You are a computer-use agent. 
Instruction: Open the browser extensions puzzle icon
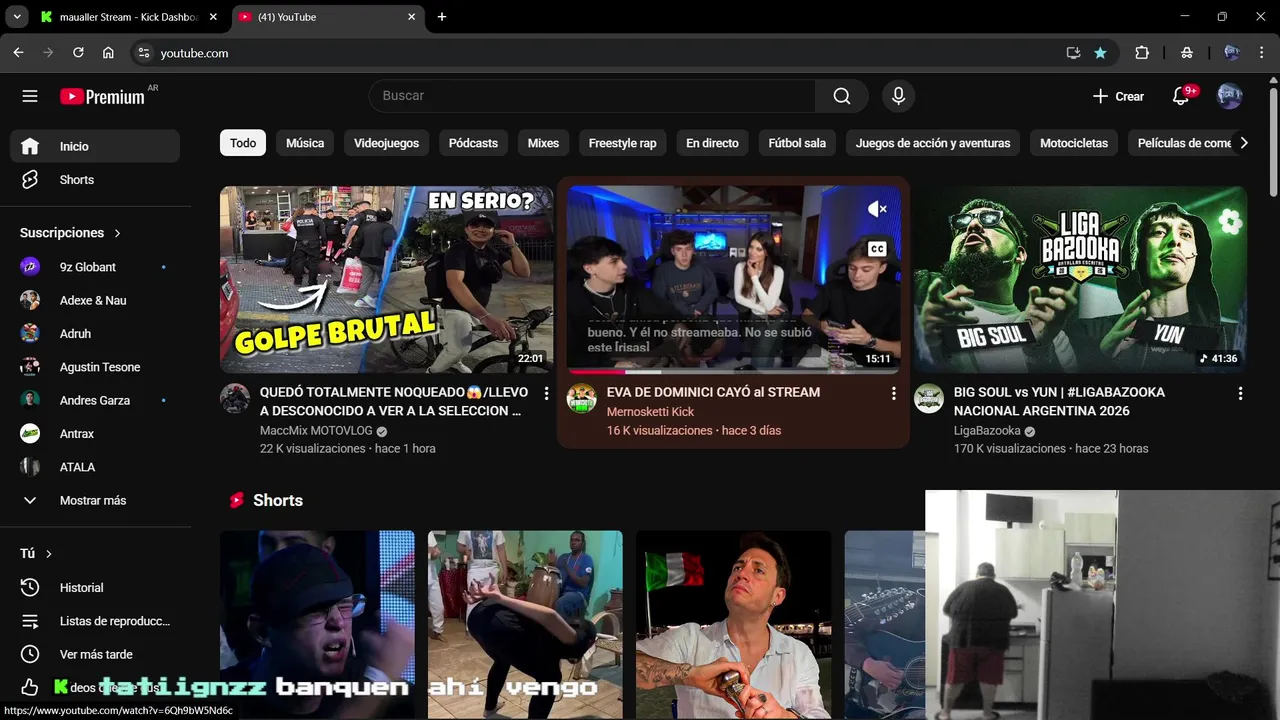pos(1142,53)
